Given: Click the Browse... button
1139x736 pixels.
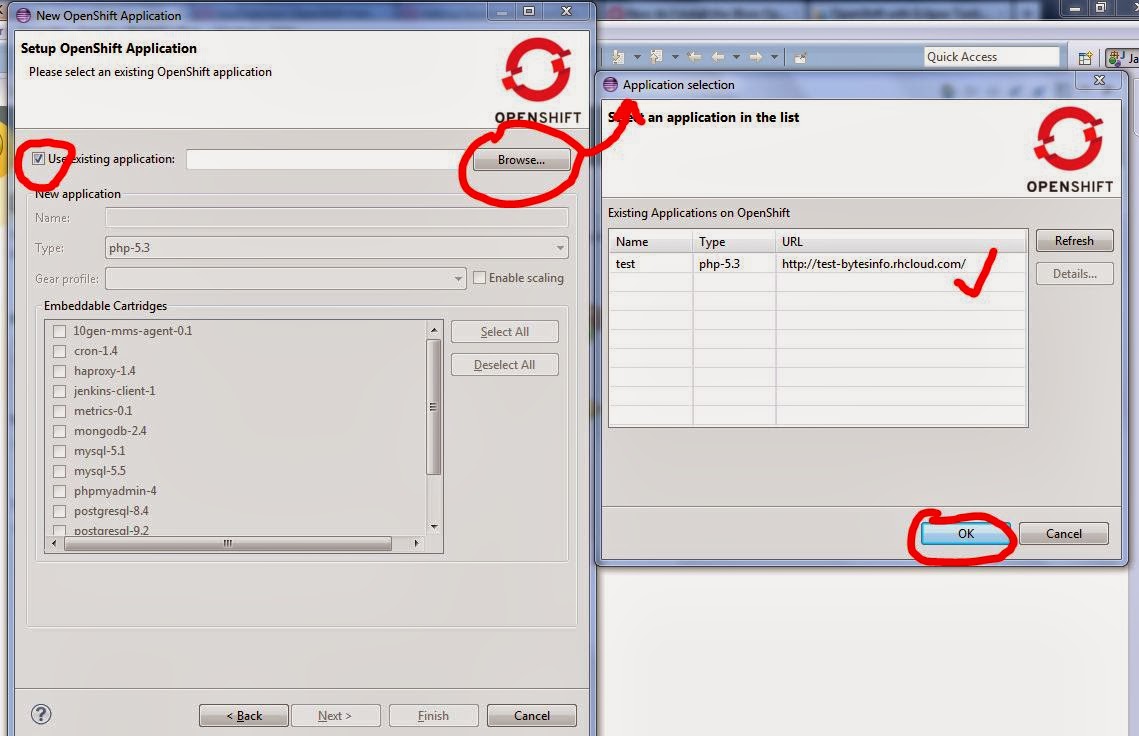Looking at the screenshot, I should [521, 160].
